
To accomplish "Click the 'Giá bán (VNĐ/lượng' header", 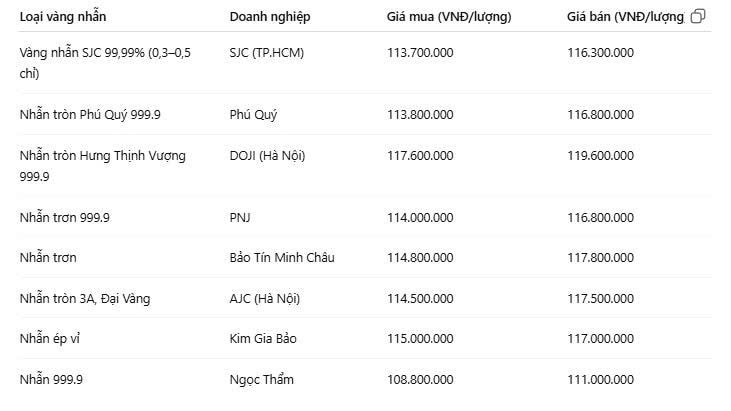I will coord(625,17).
